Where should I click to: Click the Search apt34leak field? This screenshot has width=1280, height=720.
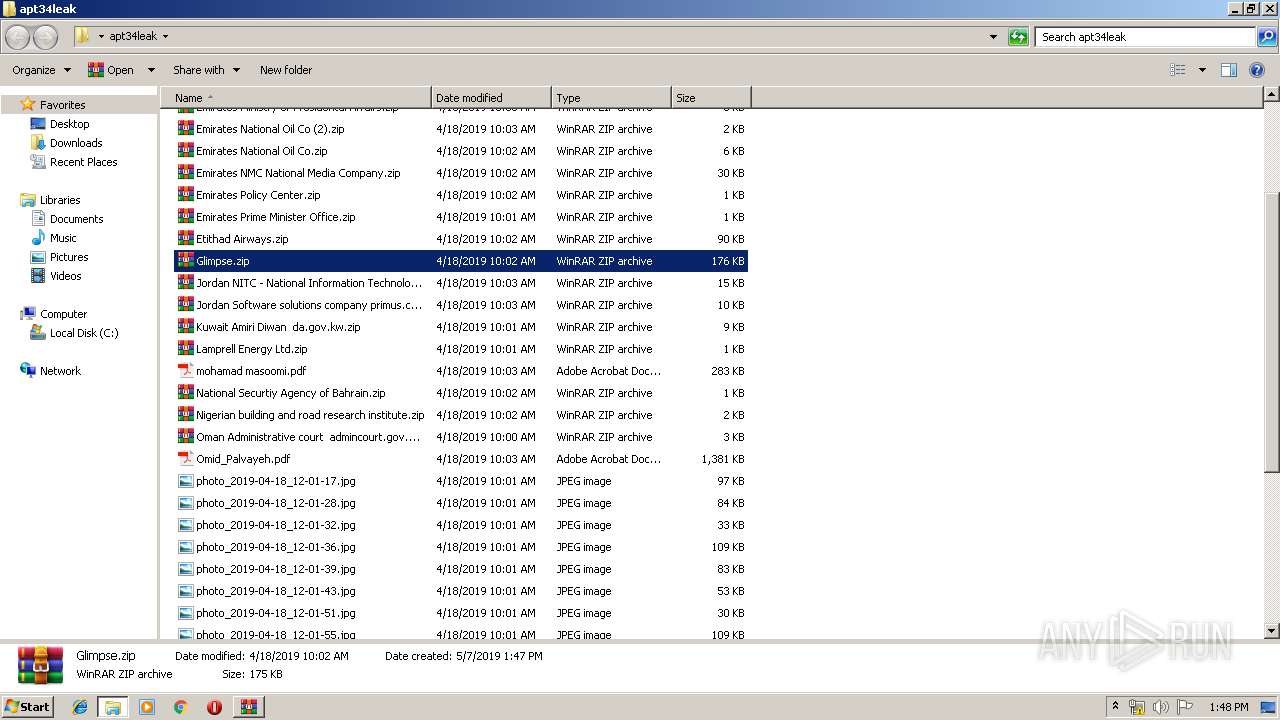pyautogui.click(x=1146, y=37)
